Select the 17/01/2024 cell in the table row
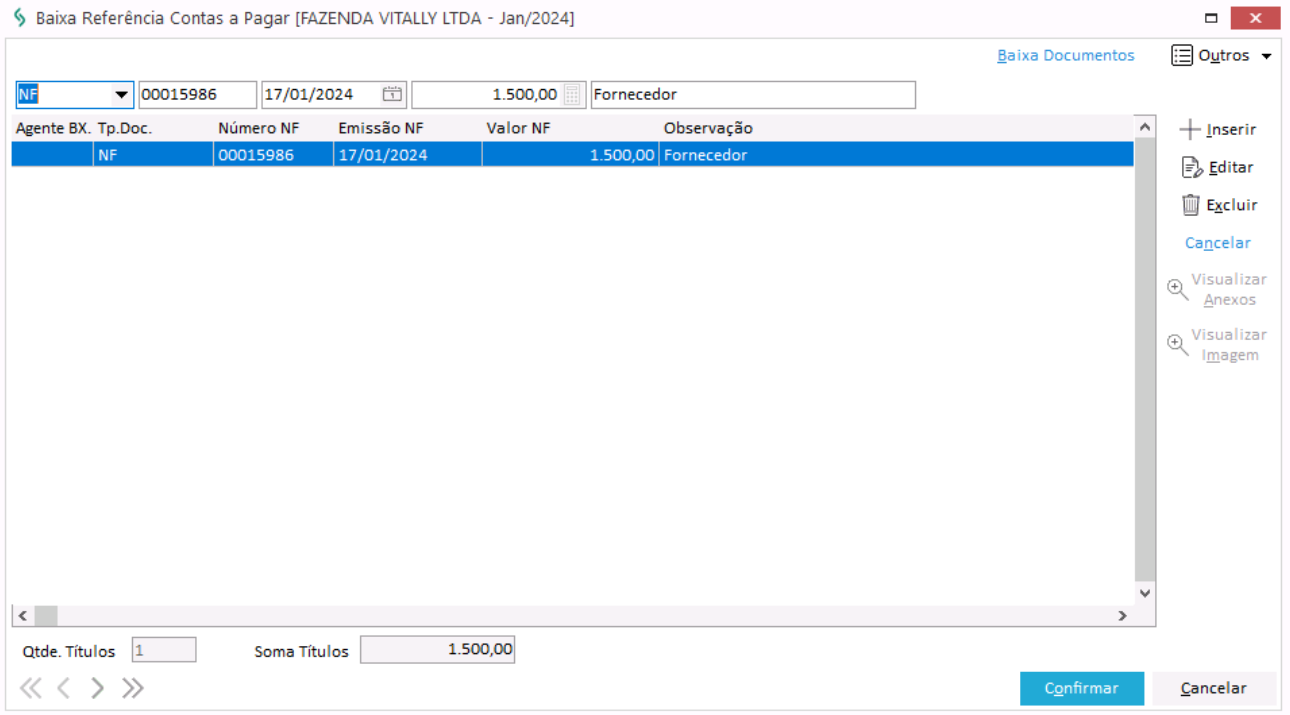 click(408, 155)
